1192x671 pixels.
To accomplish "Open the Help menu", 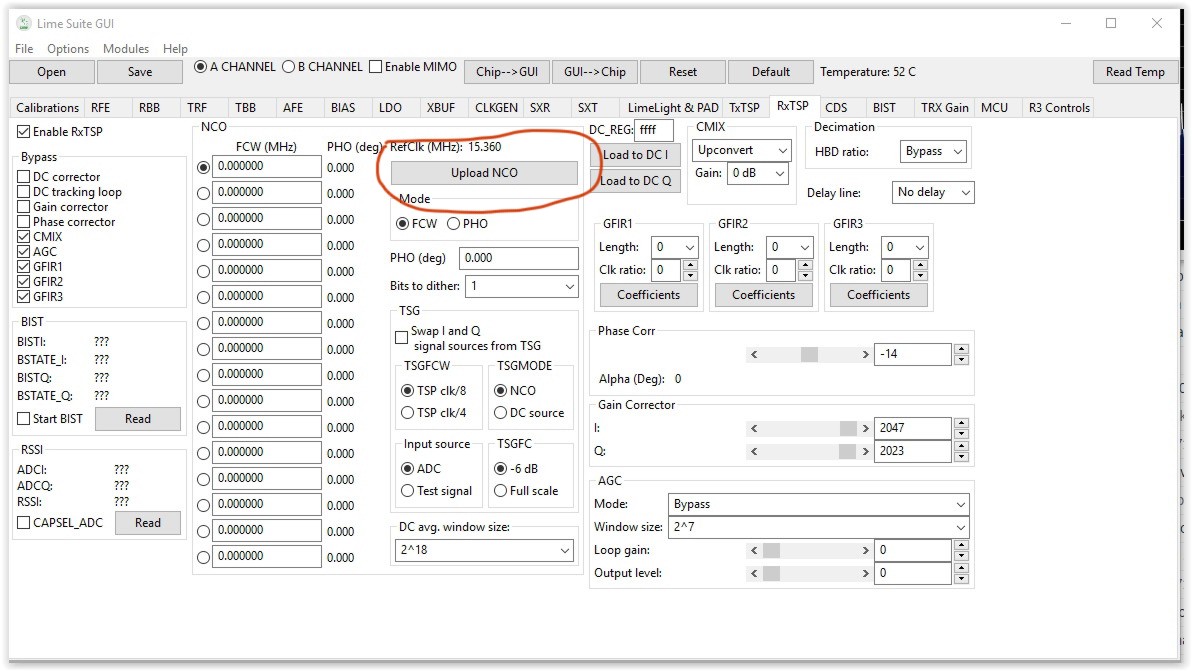I will 175,49.
